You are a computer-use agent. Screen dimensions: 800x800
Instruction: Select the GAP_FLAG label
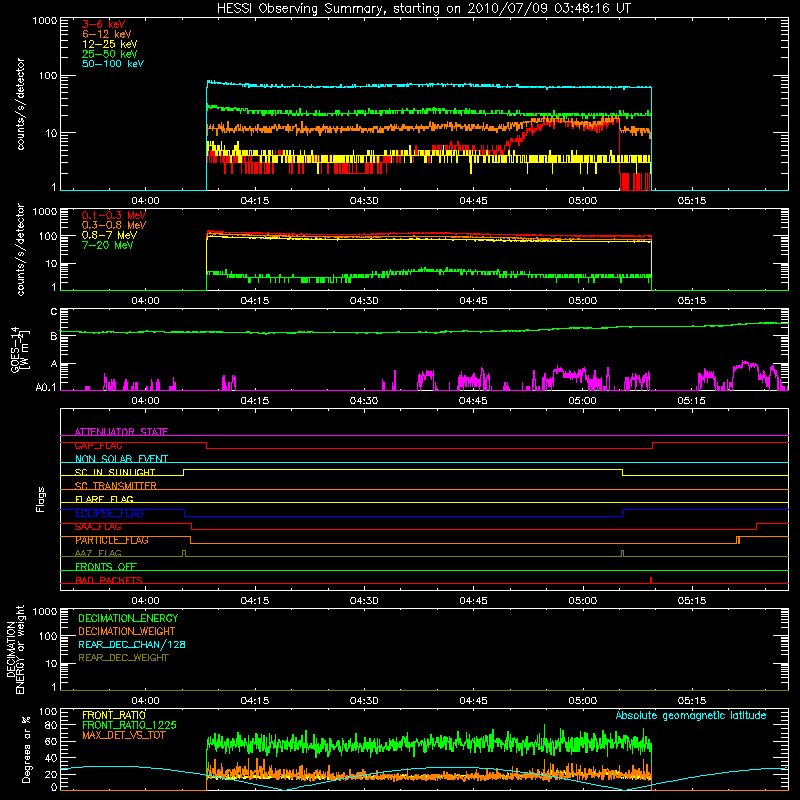coord(98,445)
